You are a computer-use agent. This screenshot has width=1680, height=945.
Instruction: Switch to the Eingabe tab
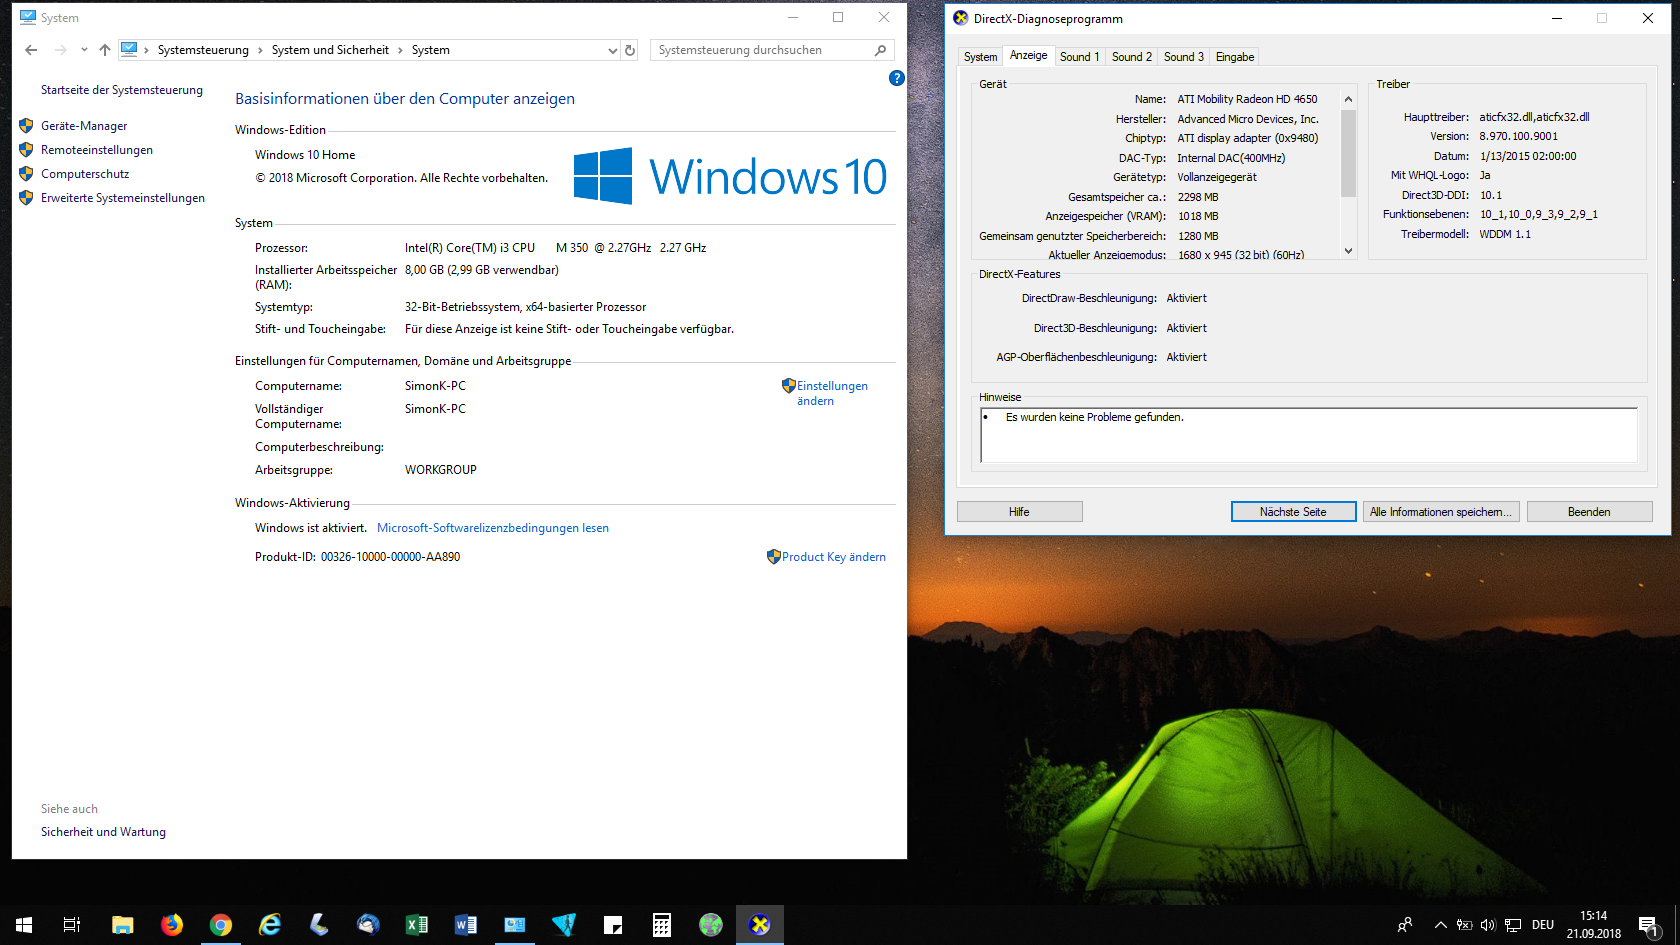click(1235, 57)
